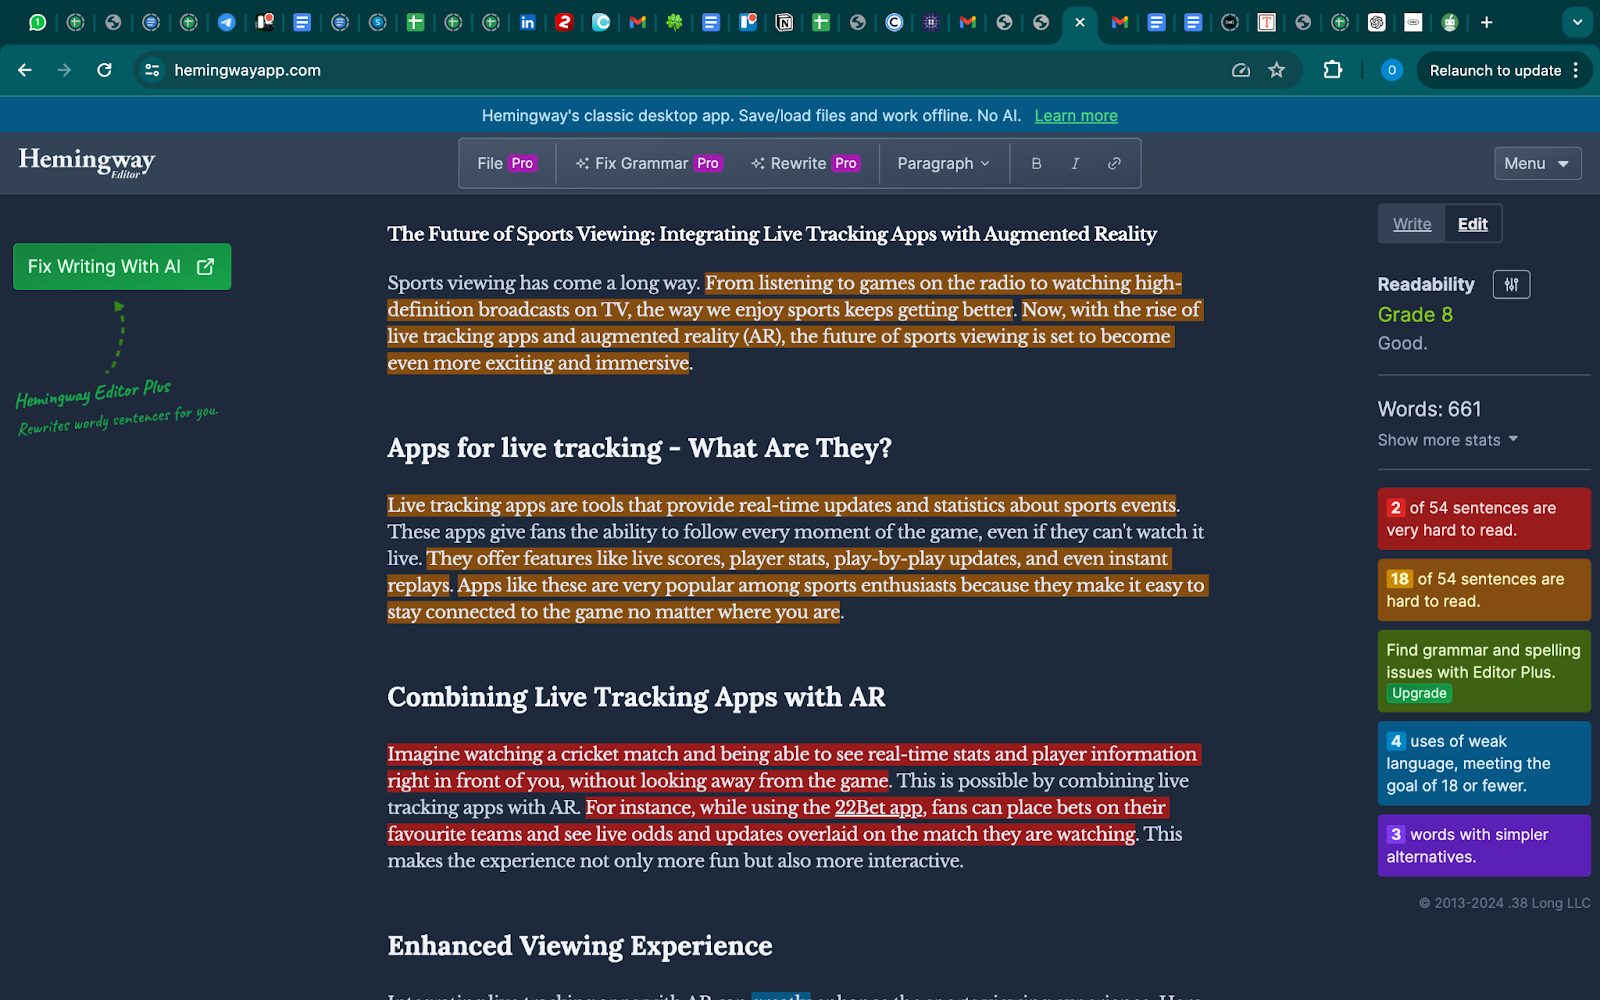Switch to the four-leaf clover tab
This screenshot has width=1600, height=1000.
coord(674,22)
